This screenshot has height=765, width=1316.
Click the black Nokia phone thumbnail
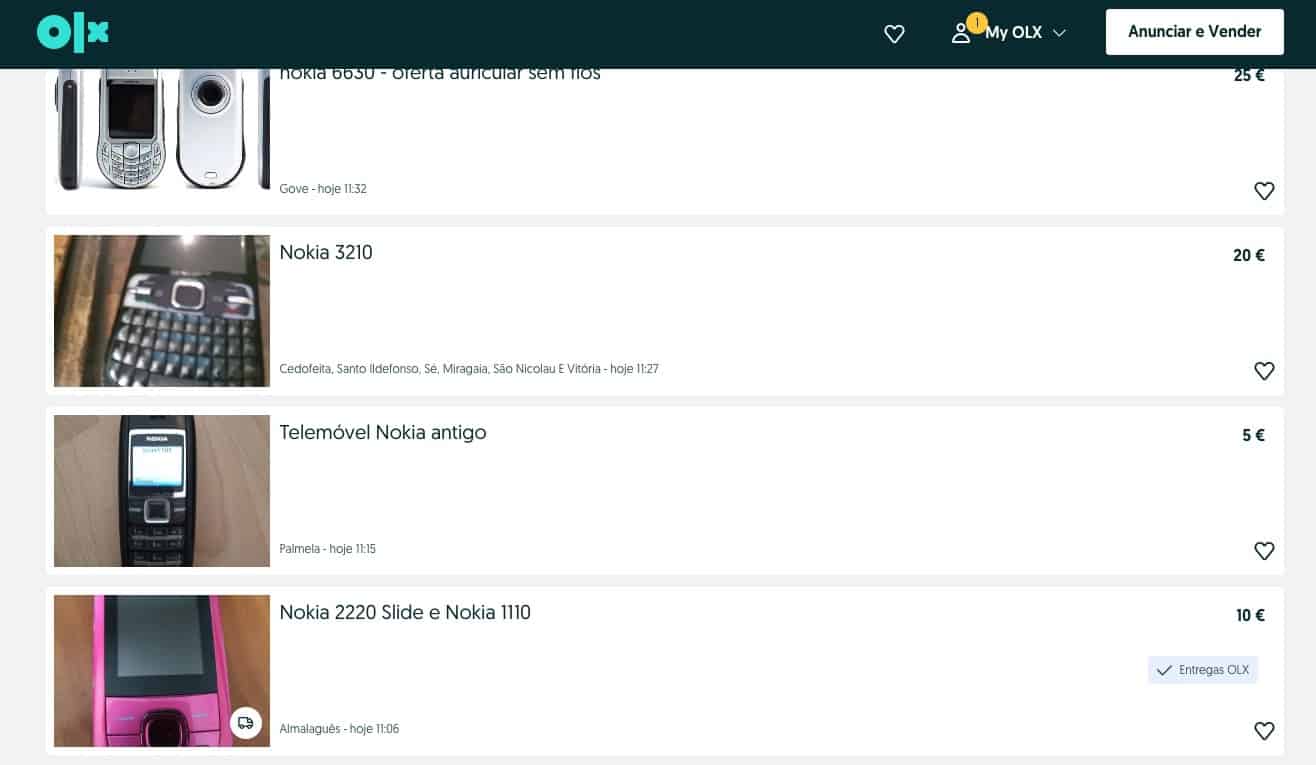pyautogui.click(x=161, y=491)
